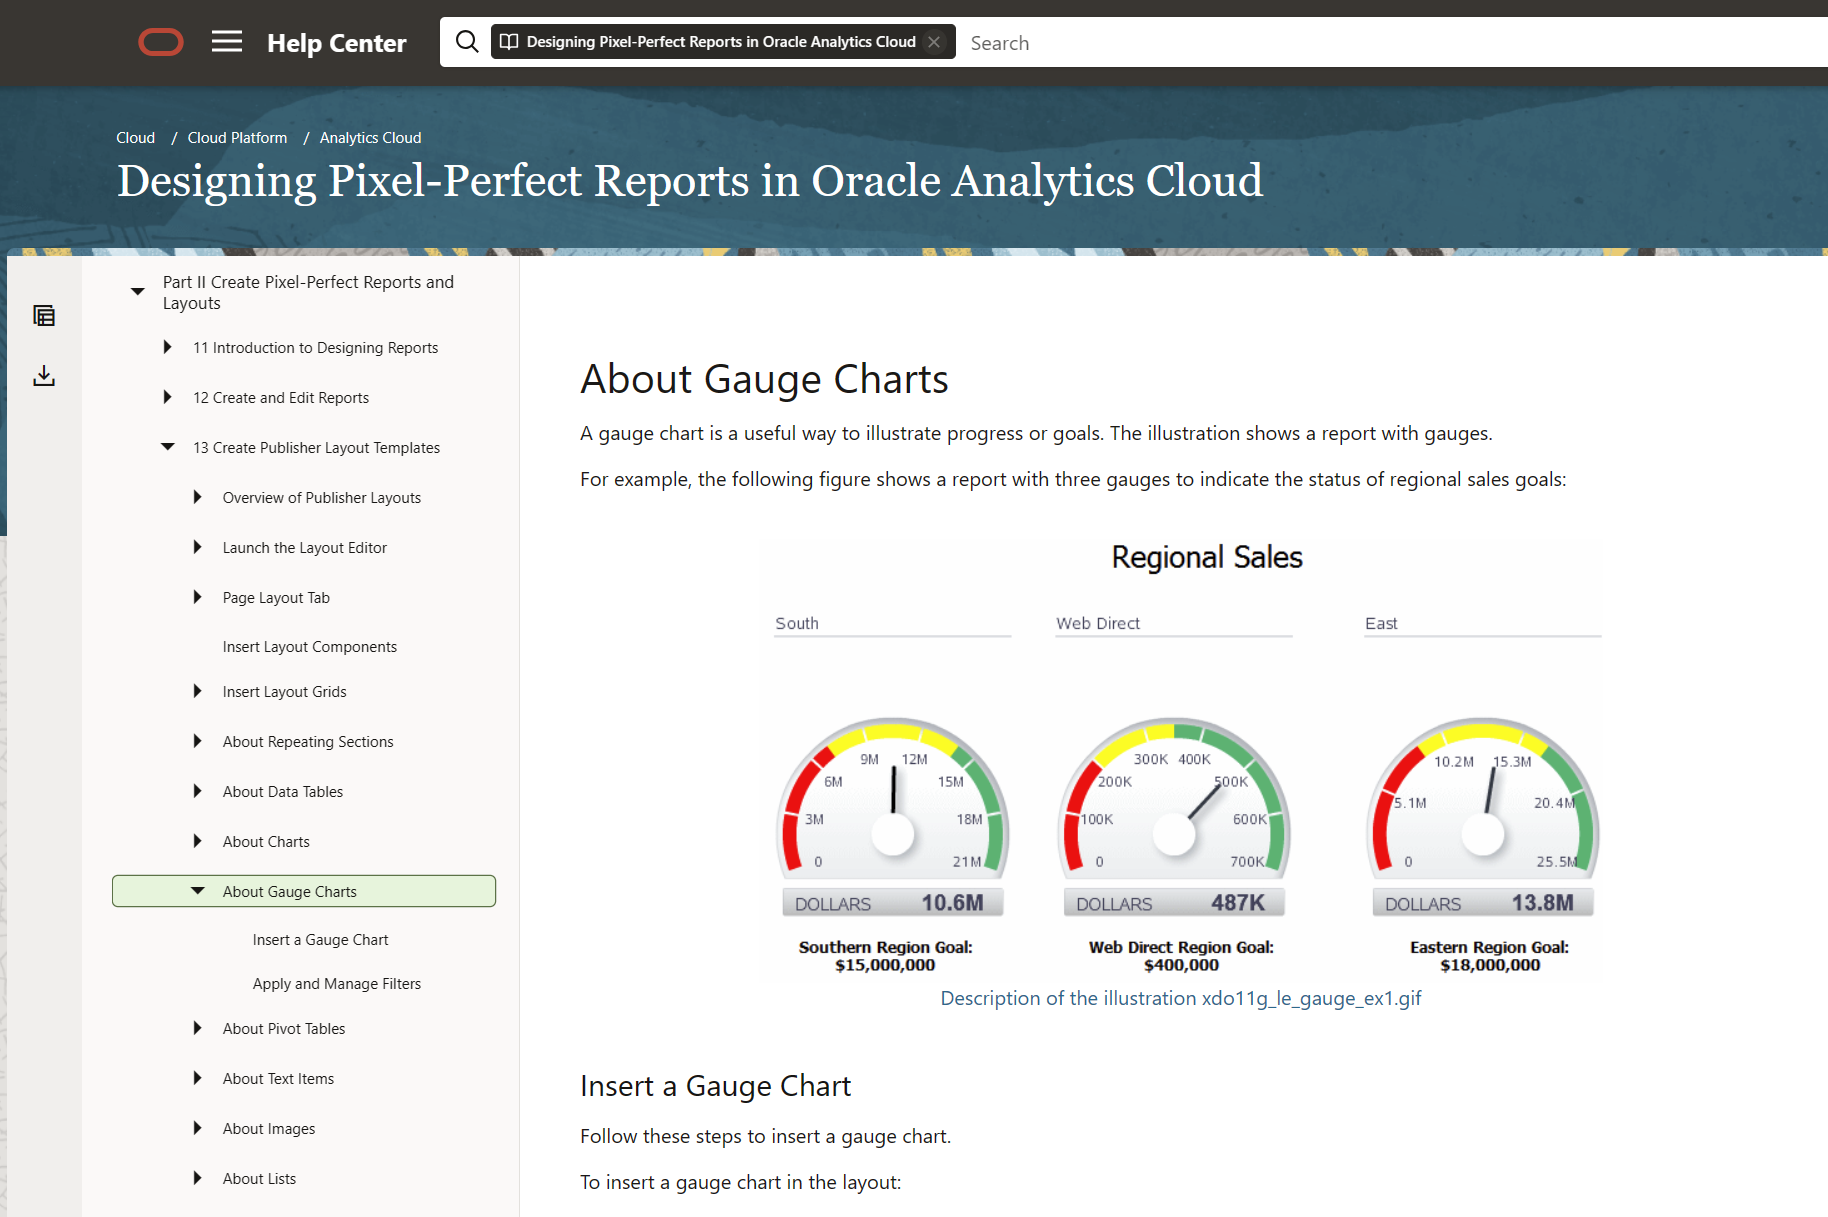Open Insert Layout Grids topic
This screenshot has height=1217, width=1828.
[285, 692]
